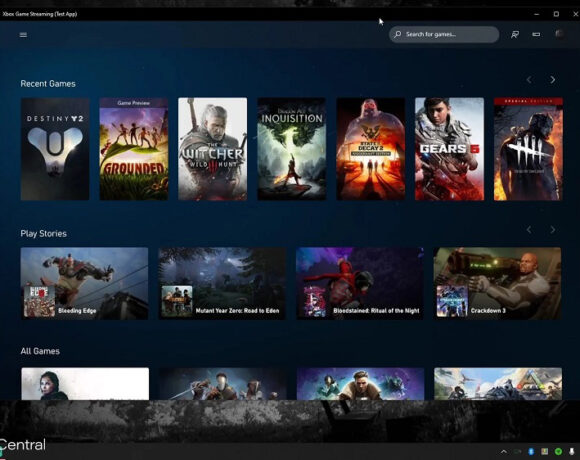
Task: Focus the Search for games field
Action: point(444,34)
